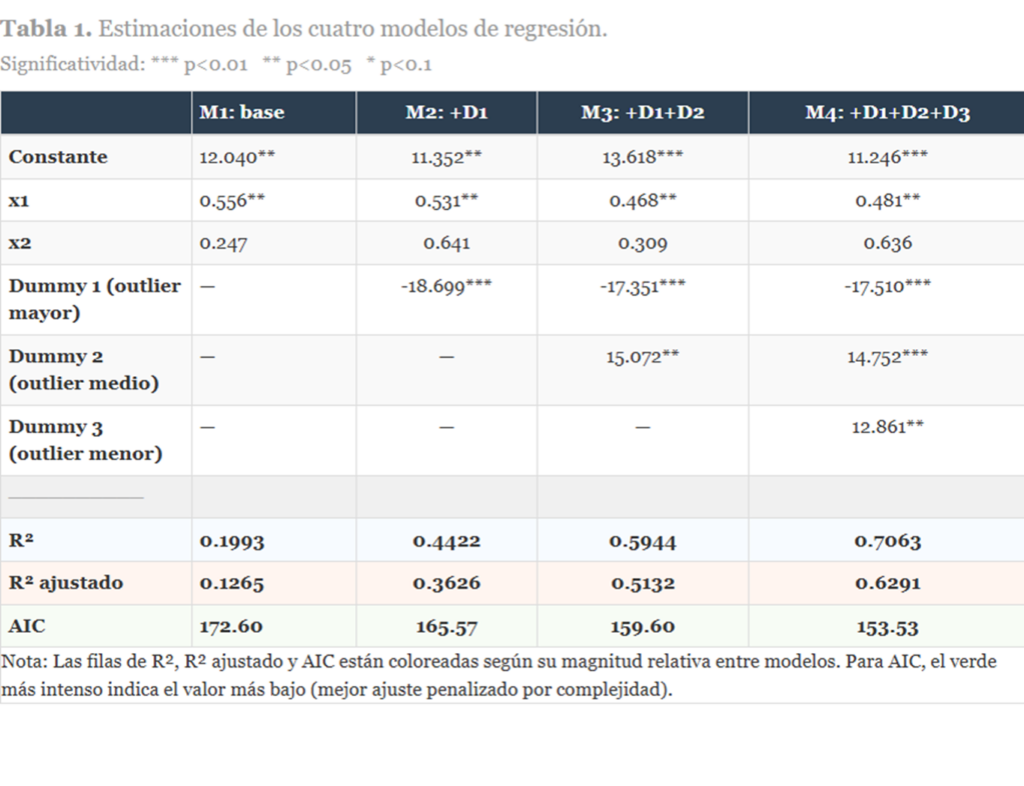Click the Constante row label

click(x=58, y=157)
